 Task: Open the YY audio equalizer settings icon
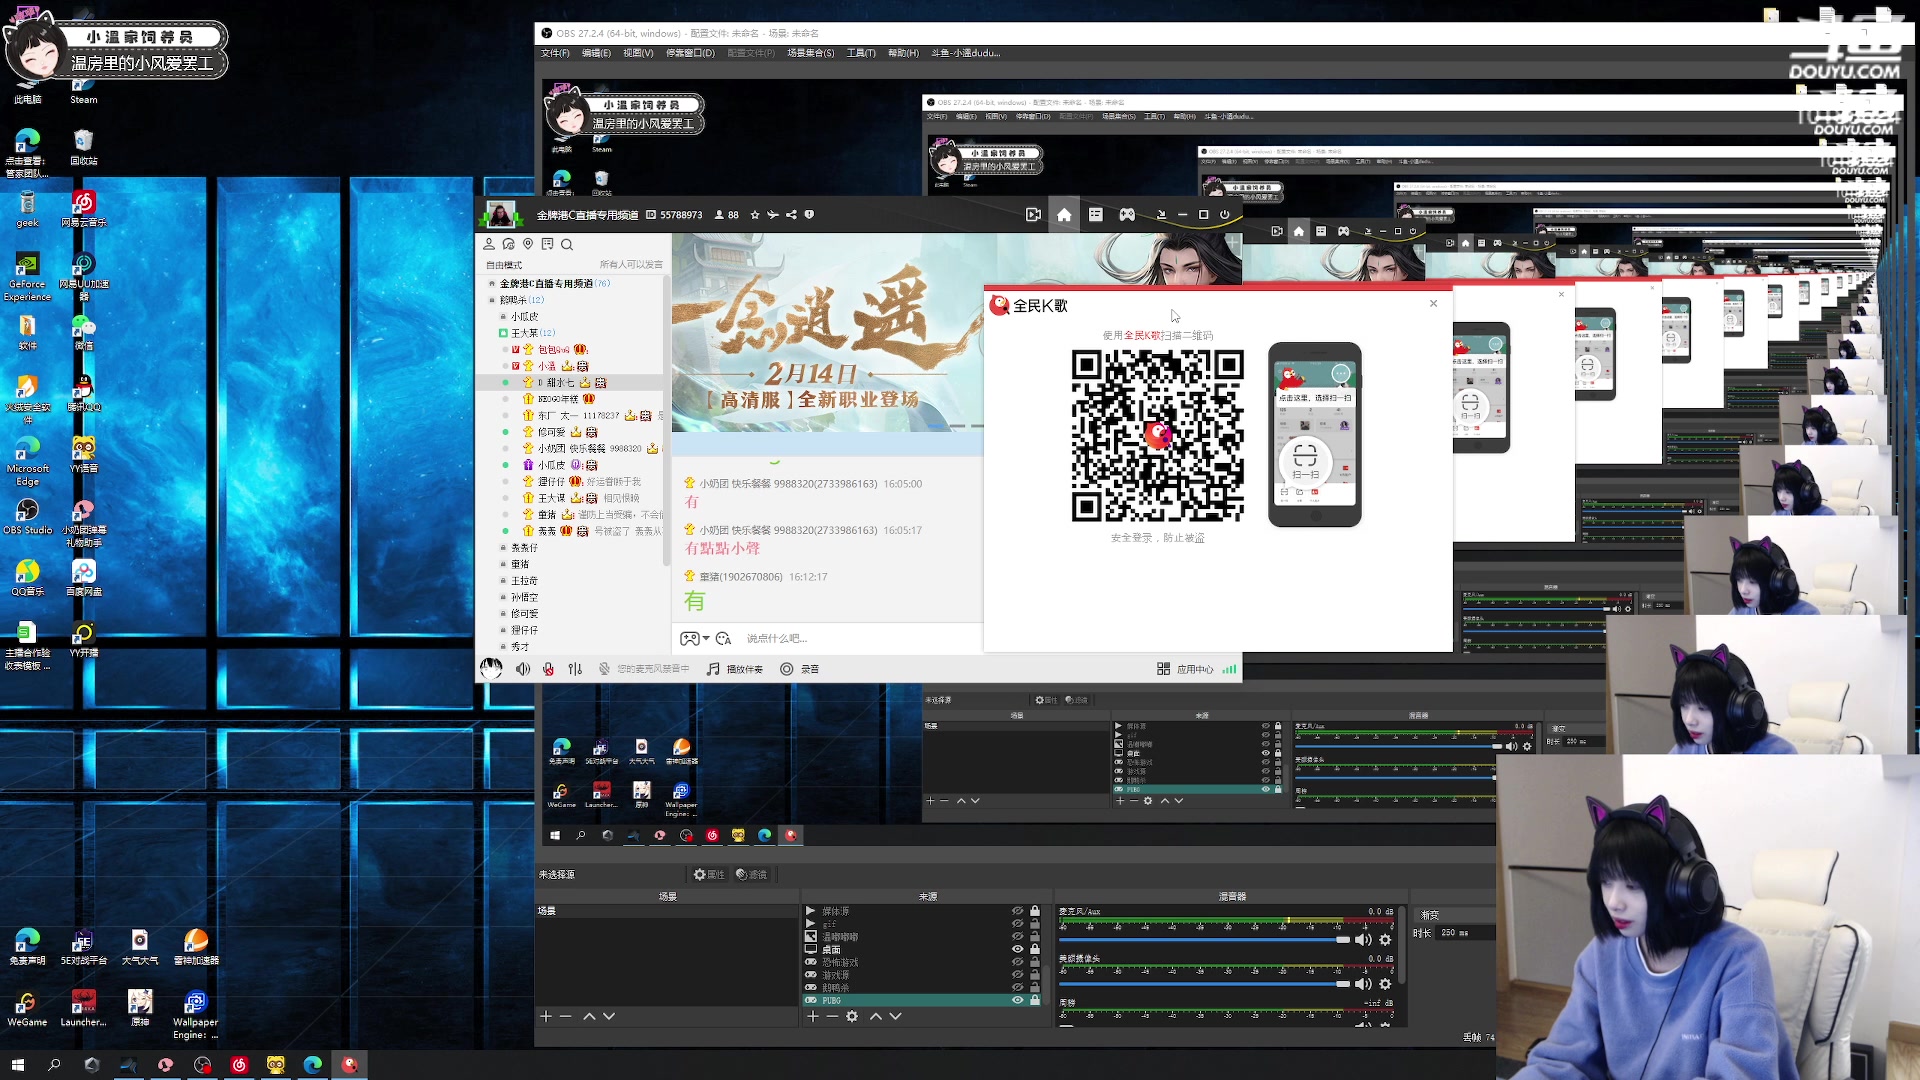pos(575,669)
